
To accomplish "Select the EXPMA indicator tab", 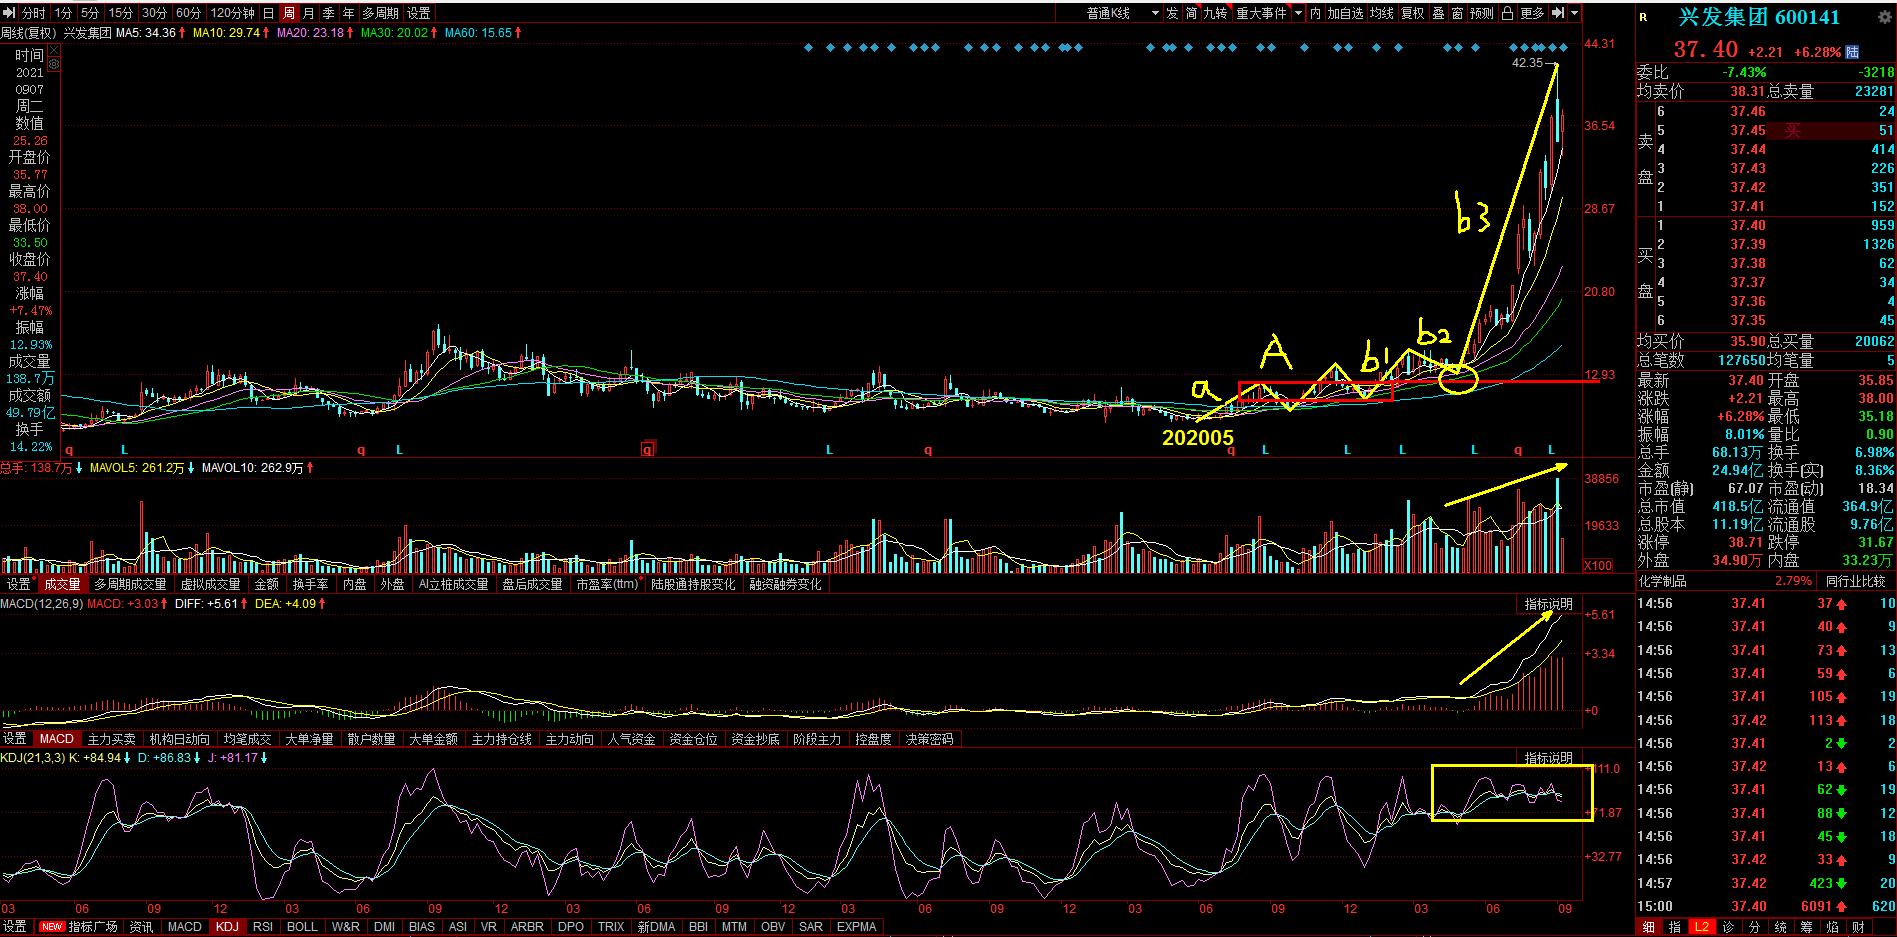I will [x=857, y=927].
